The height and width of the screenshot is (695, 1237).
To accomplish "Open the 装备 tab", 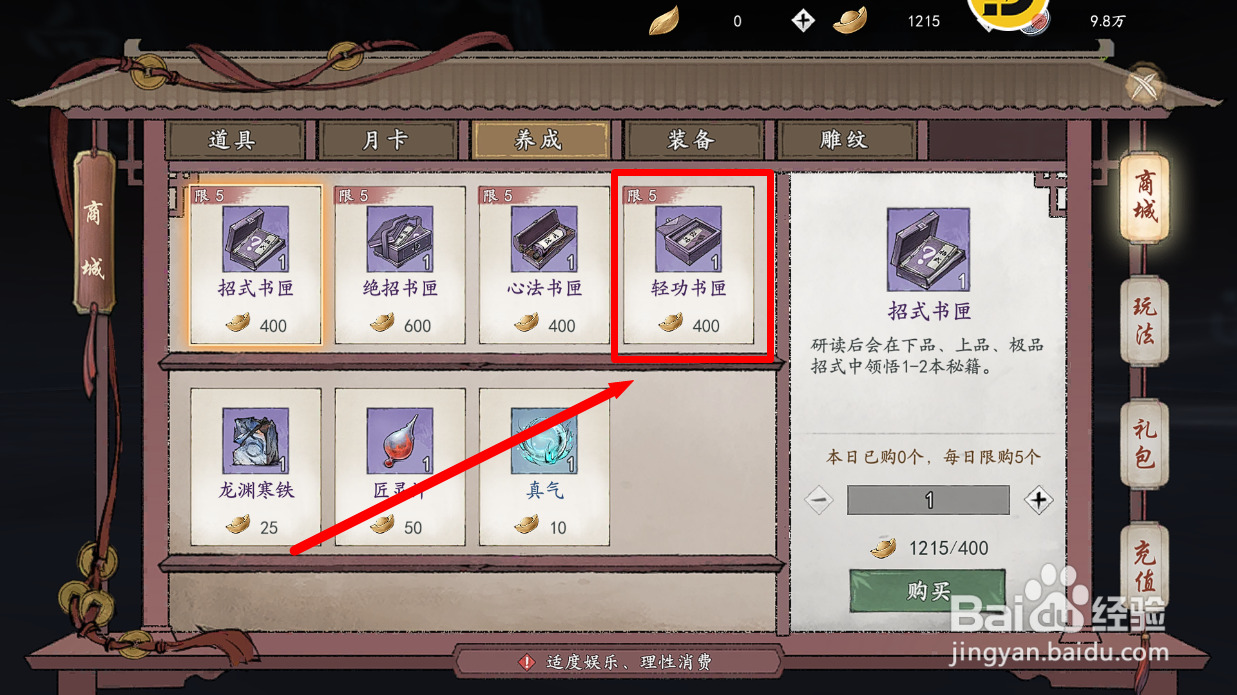I will tap(692, 140).
